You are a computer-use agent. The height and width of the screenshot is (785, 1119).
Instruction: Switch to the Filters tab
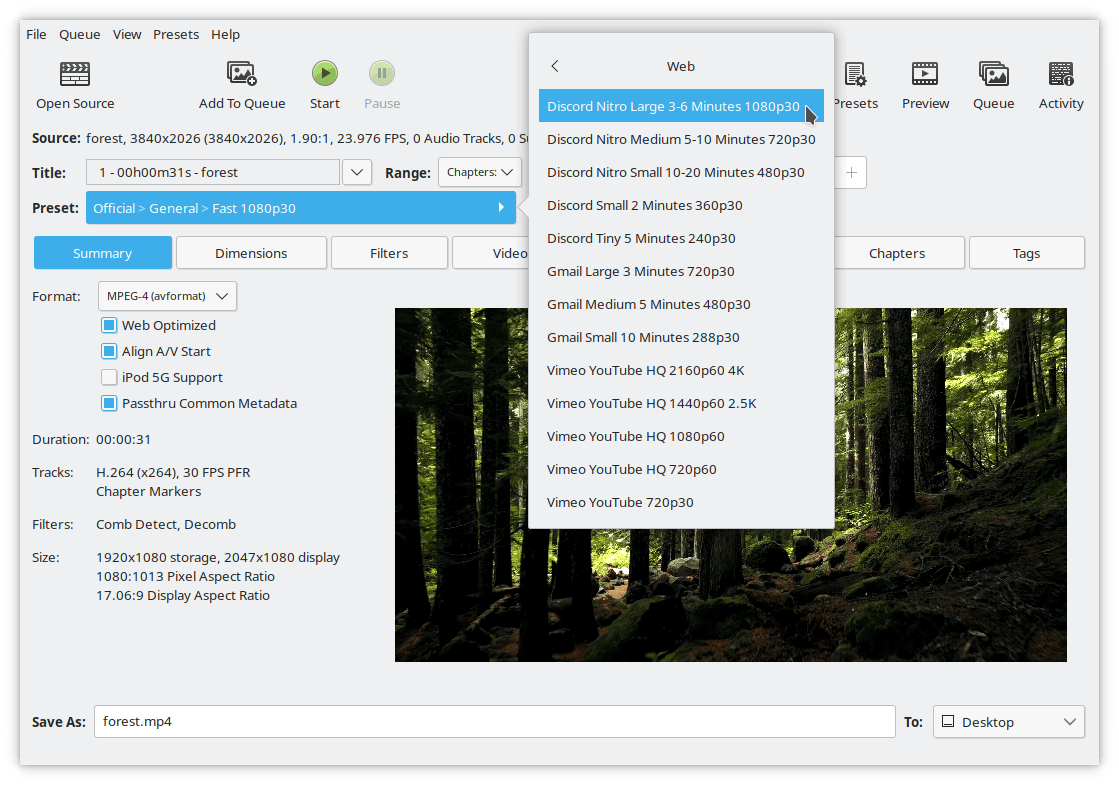pyautogui.click(x=389, y=253)
